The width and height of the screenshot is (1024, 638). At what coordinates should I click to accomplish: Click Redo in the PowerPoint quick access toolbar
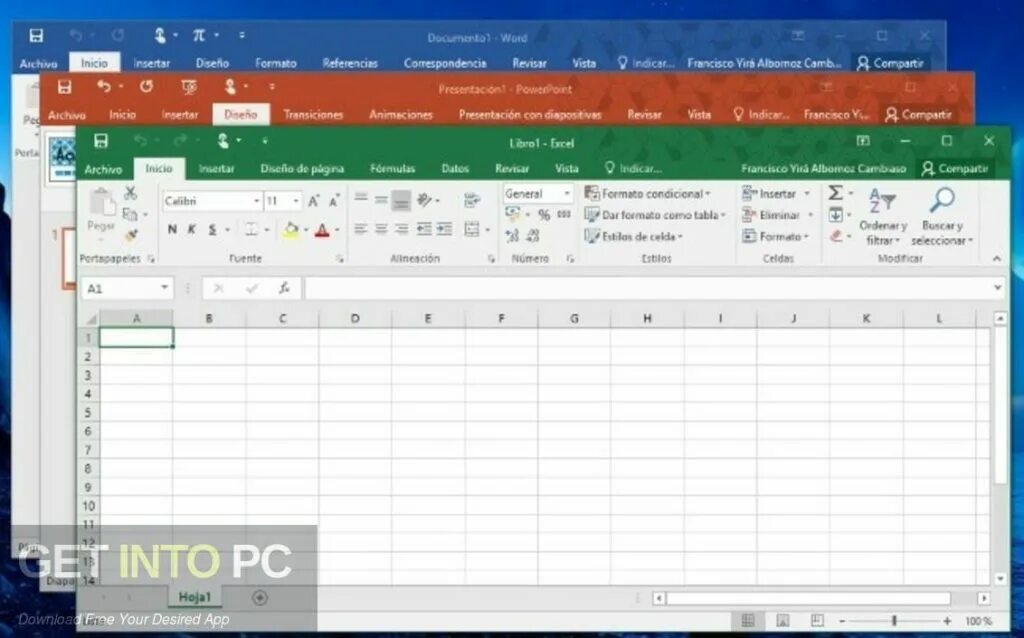146,86
